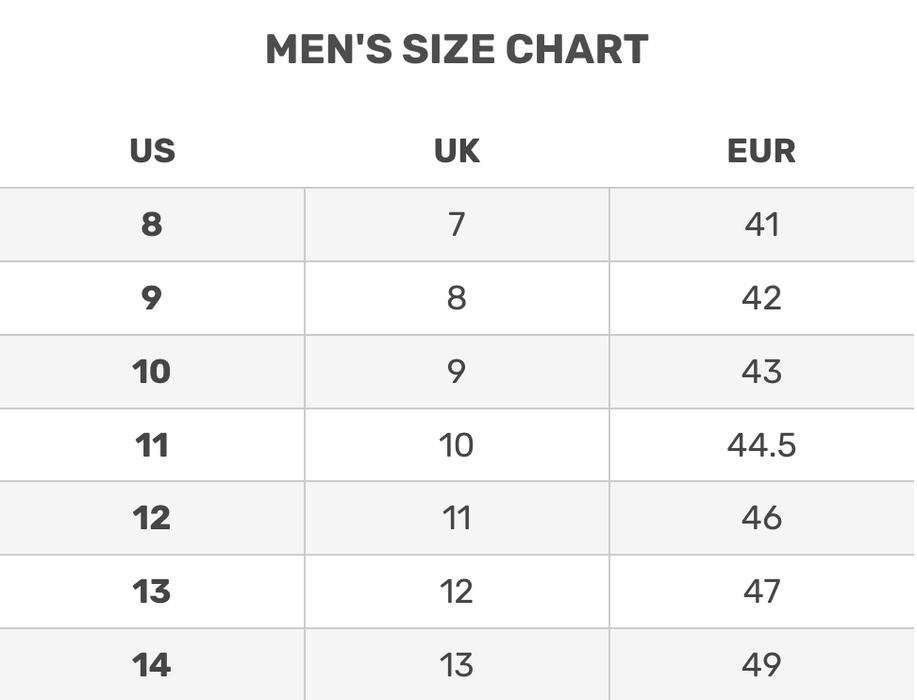917x700 pixels.
Task: Click EUR size 41 cell
Action: point(761,224)
